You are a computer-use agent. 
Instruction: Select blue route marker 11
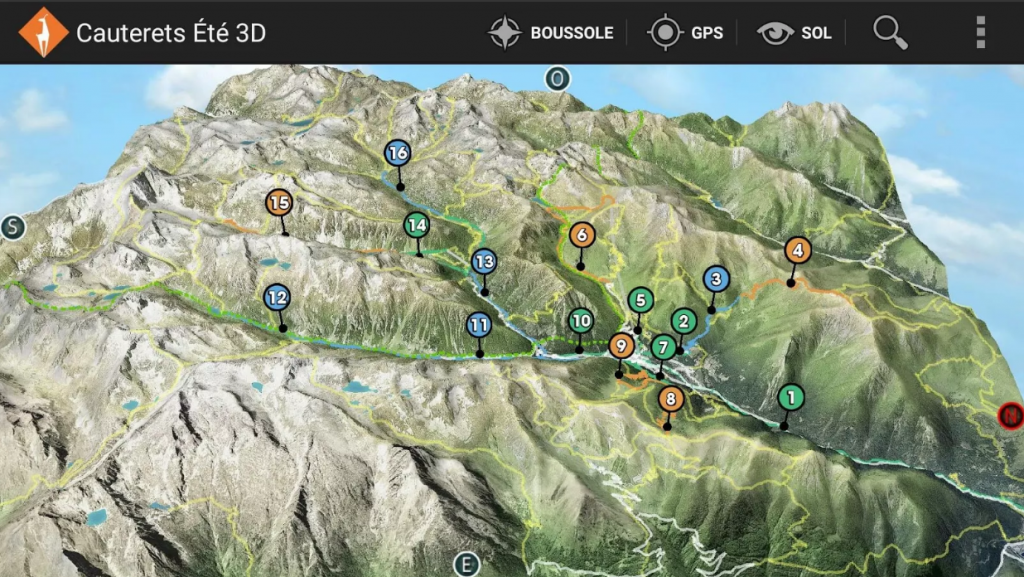pyautogui.click(x=479, y=324)
